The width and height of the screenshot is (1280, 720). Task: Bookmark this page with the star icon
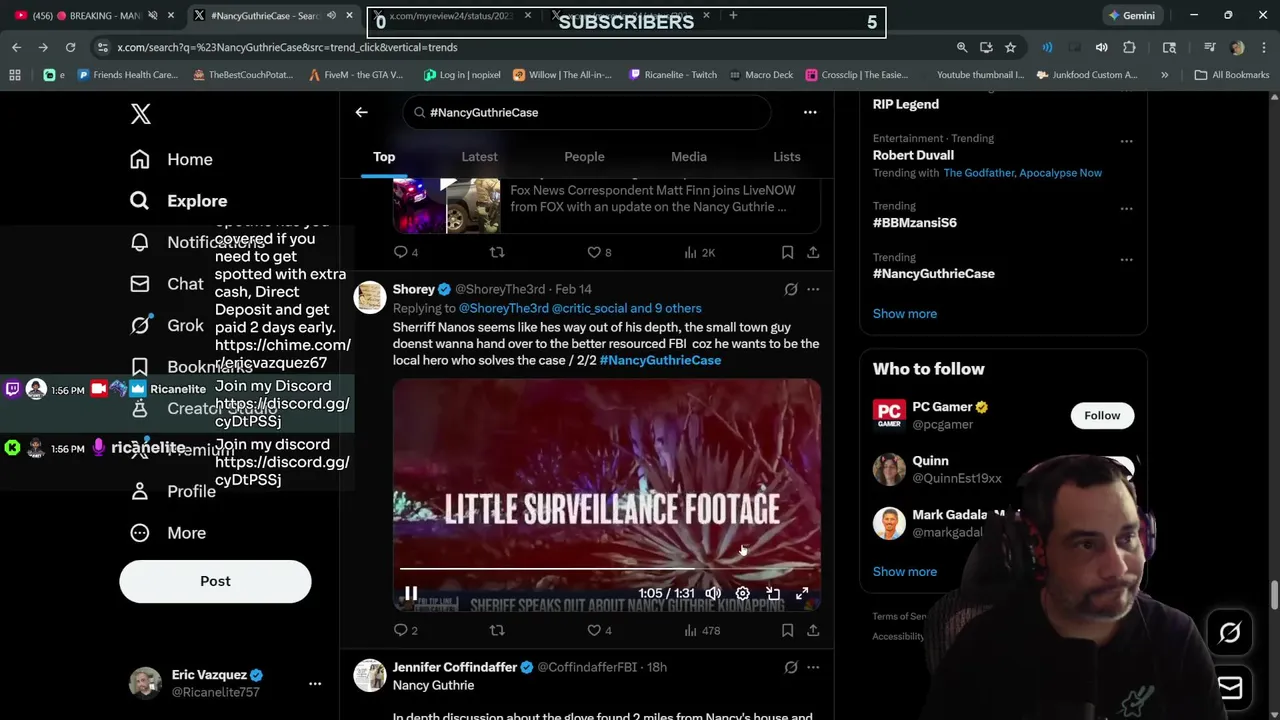(x=1010, y=47)
